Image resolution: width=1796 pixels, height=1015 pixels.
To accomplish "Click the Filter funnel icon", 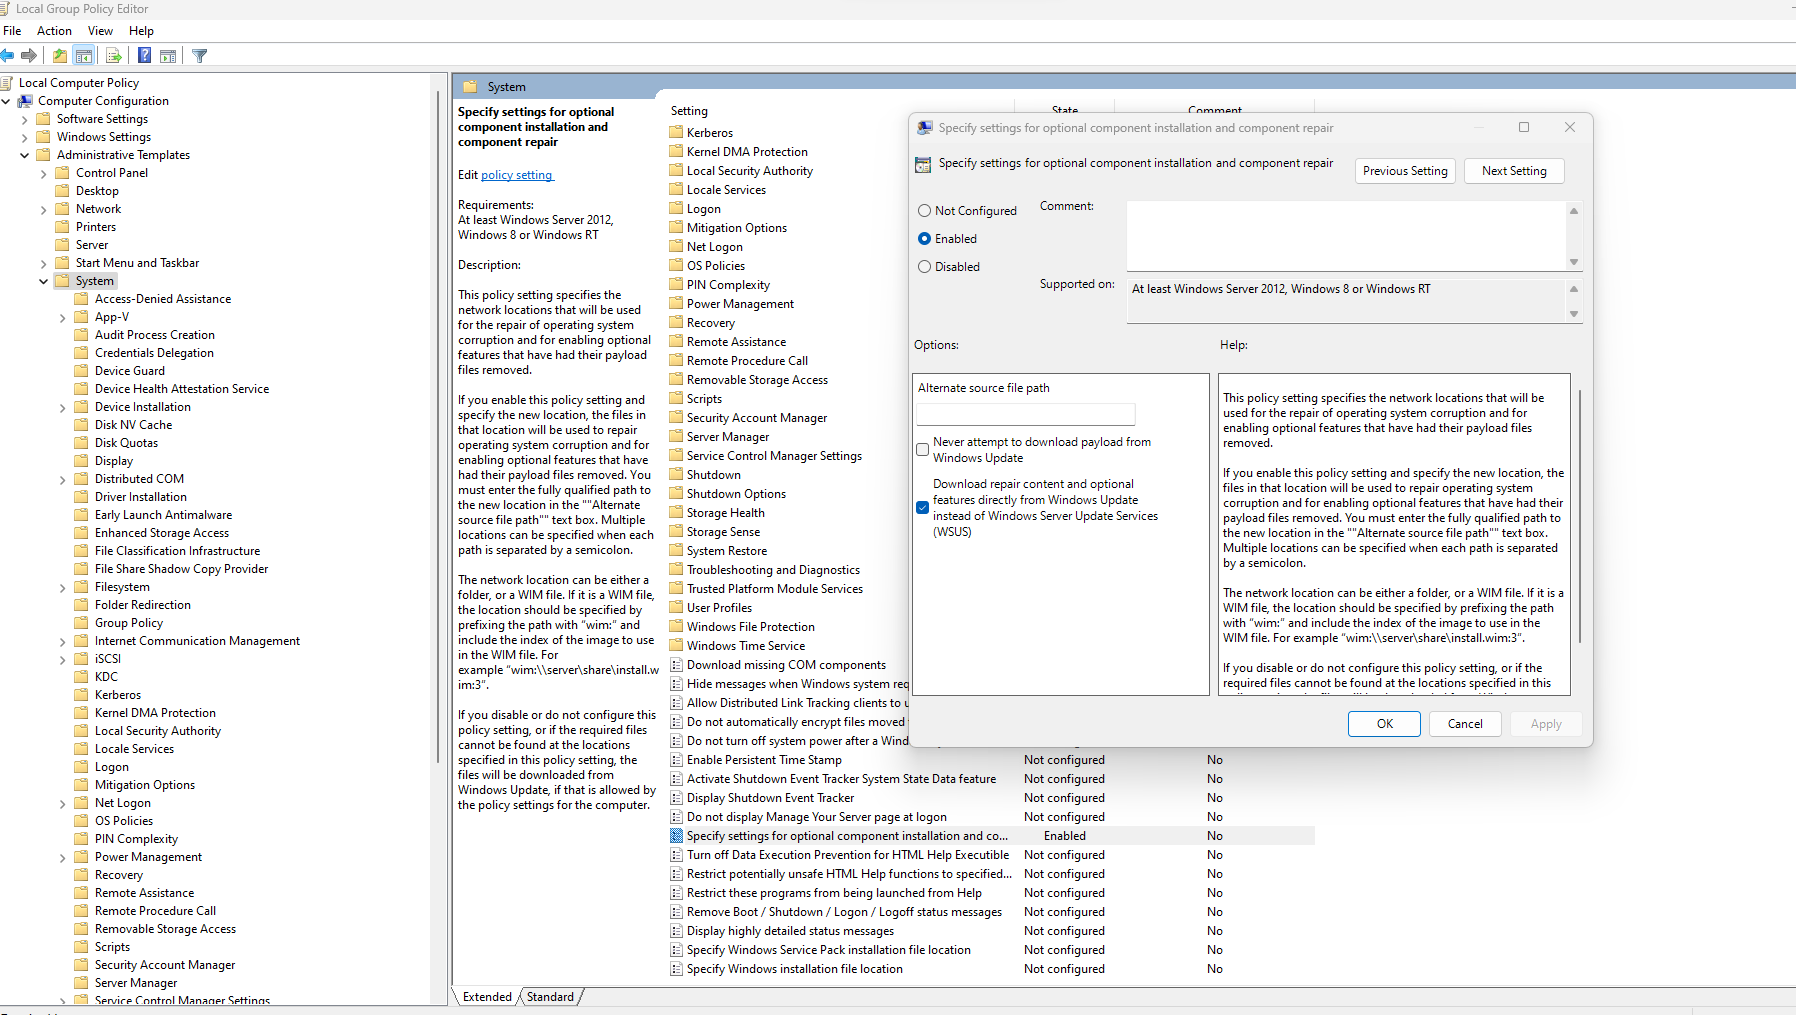I will 200,56.
